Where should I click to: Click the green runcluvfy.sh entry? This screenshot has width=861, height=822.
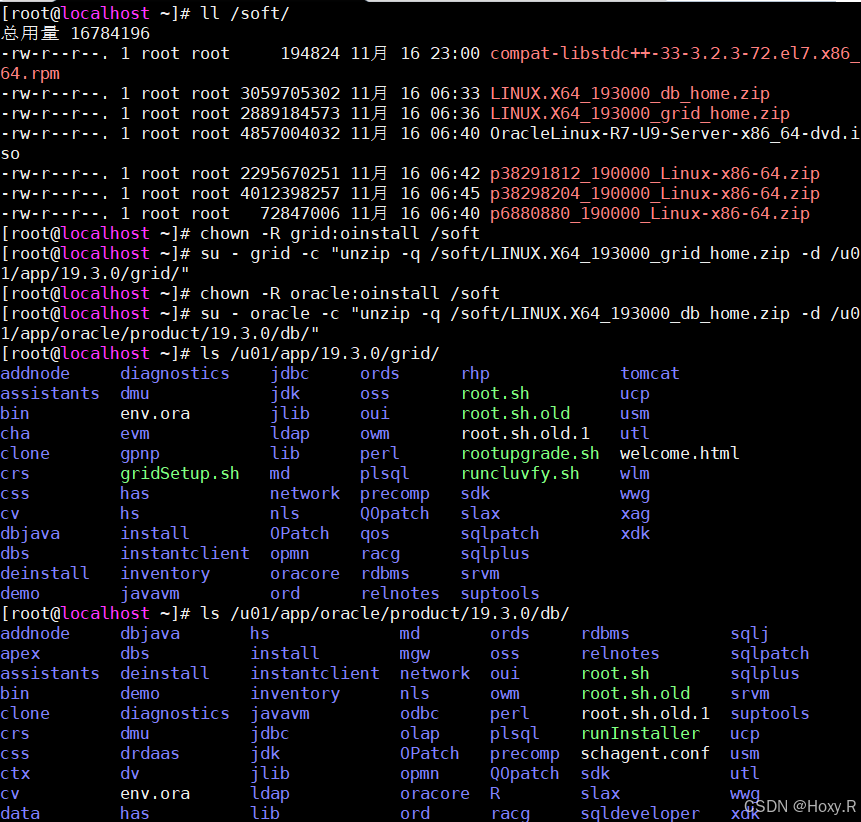click(521, 473)
